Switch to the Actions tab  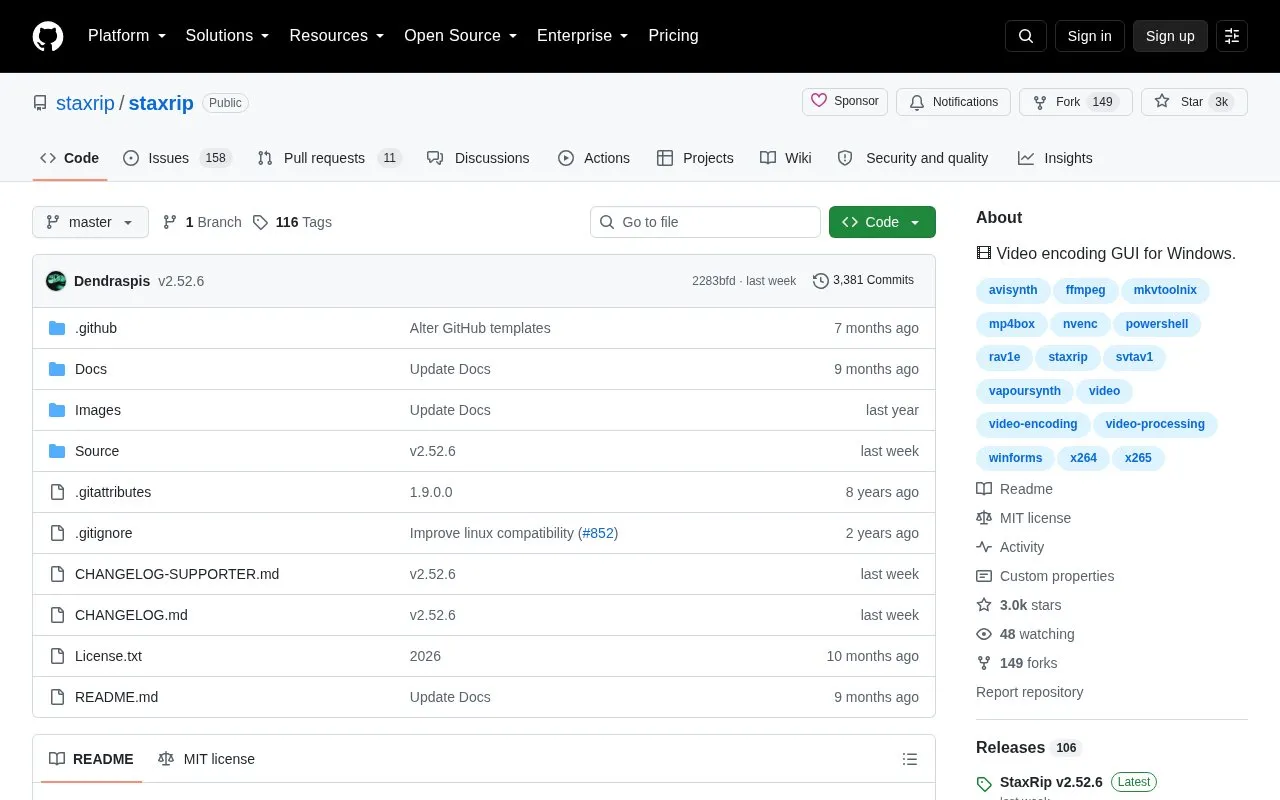[x=594, y=158]
